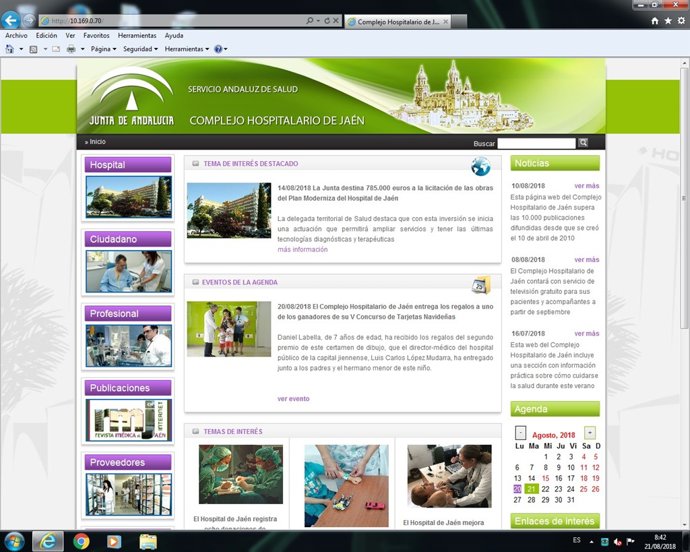Click the action center flag tray icon

coord(631,541)
